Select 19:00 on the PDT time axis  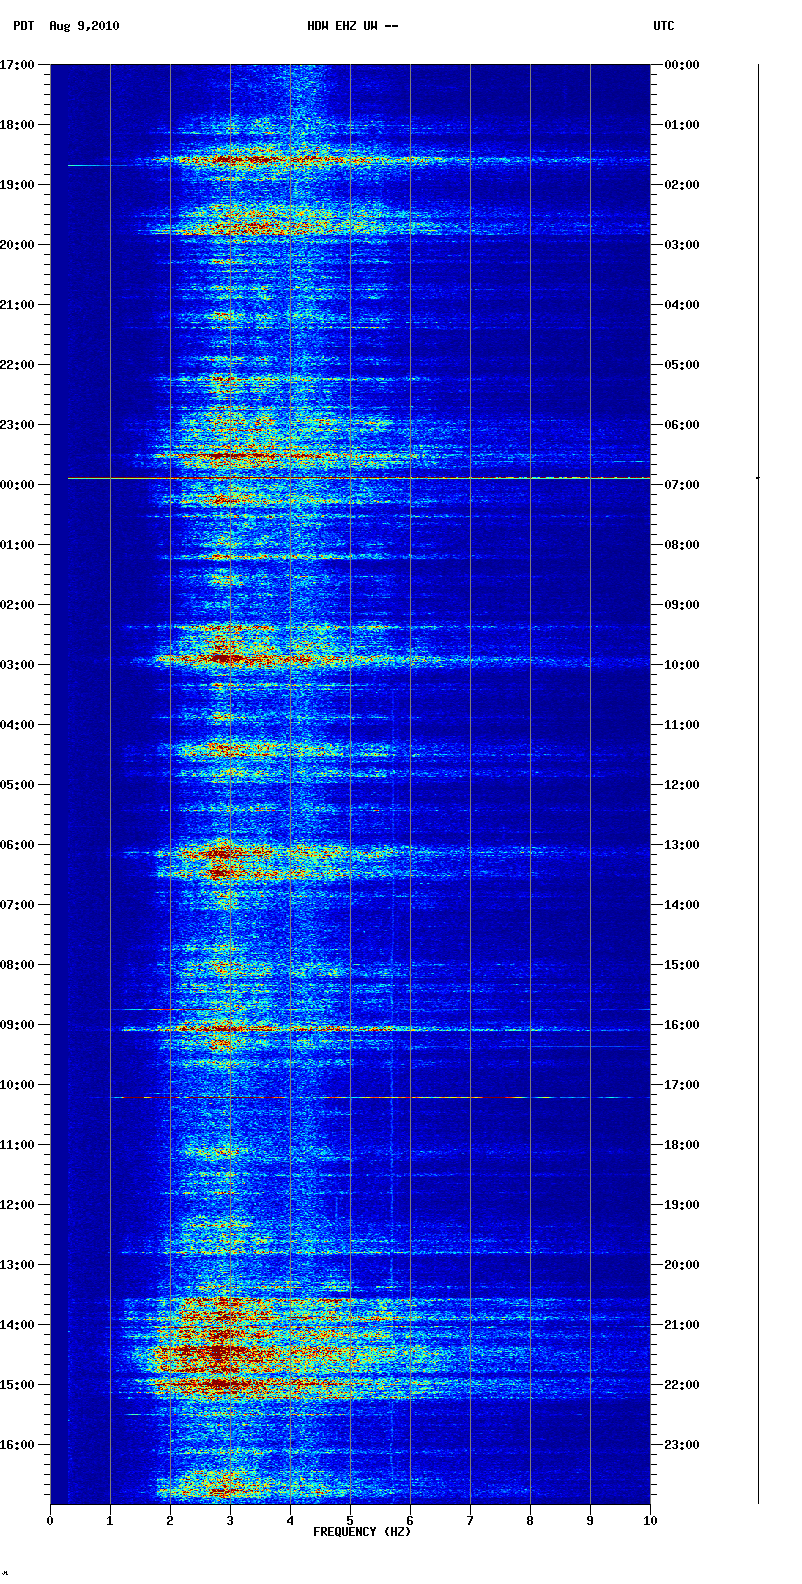[x=17, y=185]
